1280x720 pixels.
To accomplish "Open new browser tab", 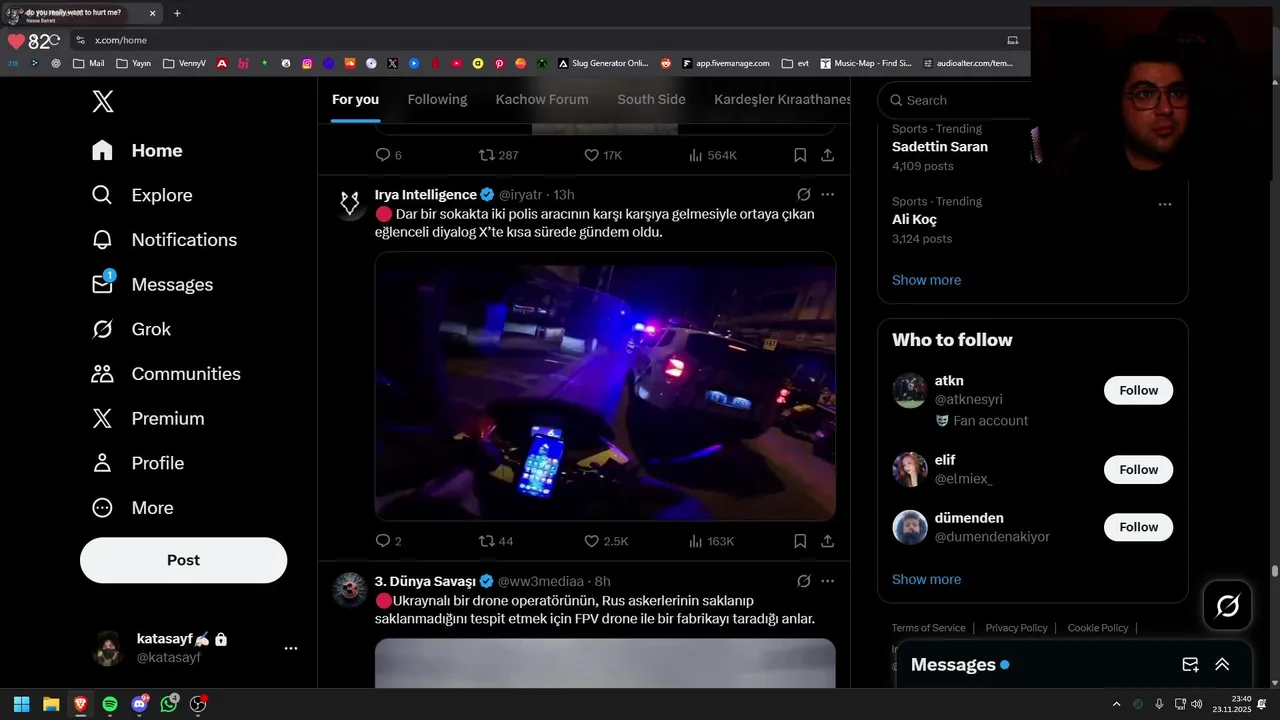I will pyautogui.click(x=177, y=13).
